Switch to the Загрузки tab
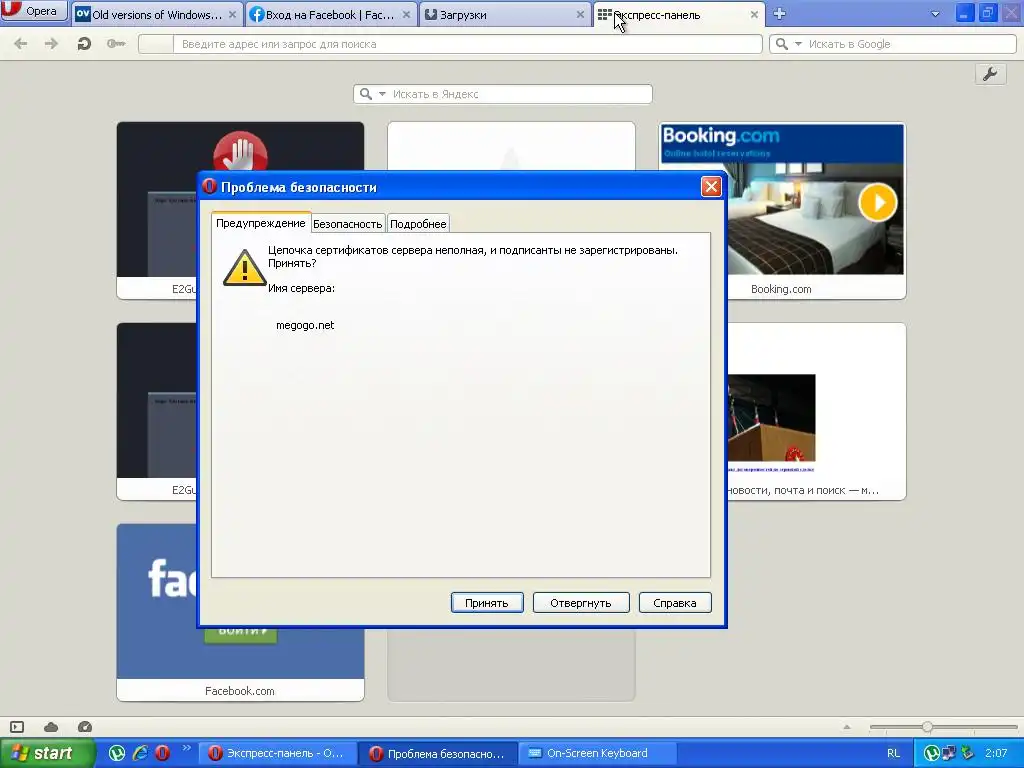This screenshot has height=768, width=1024. [x=505, y=14]
